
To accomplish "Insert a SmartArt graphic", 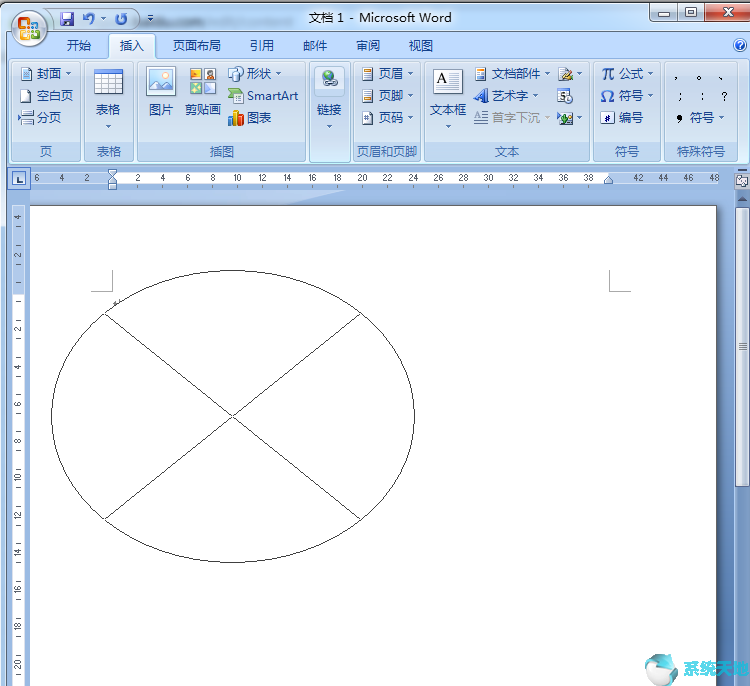I will point(263,96).
